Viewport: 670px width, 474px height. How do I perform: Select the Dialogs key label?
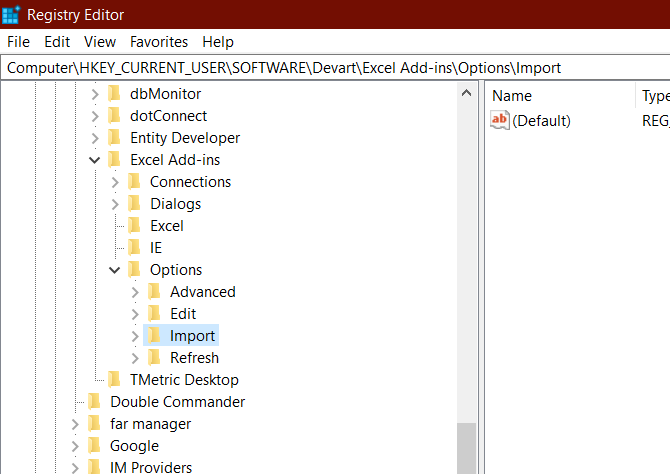pyautogui.click(x=175, y=204)
